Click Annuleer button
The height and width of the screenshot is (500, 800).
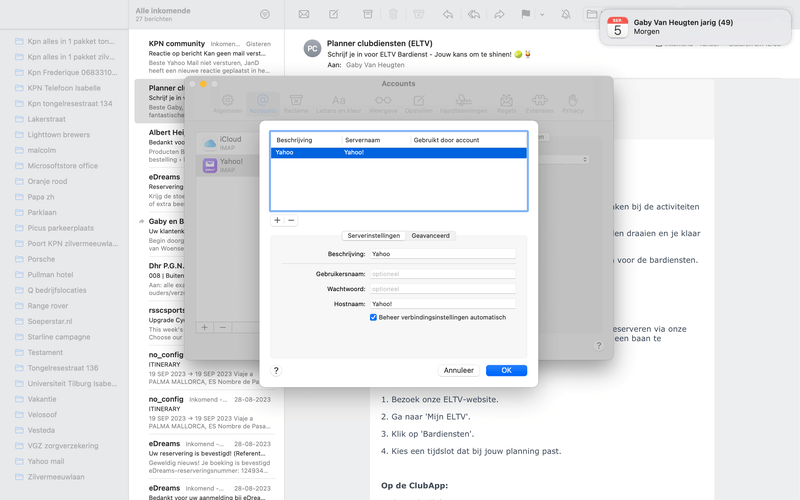459,370
